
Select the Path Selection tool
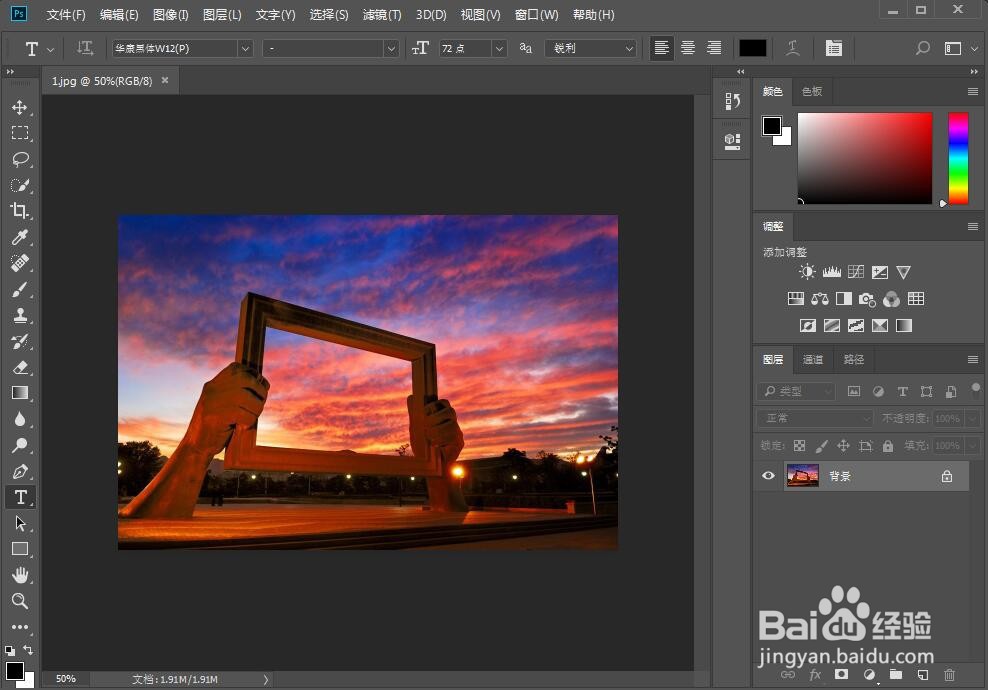pyautogui.click(x=20, y=523)
